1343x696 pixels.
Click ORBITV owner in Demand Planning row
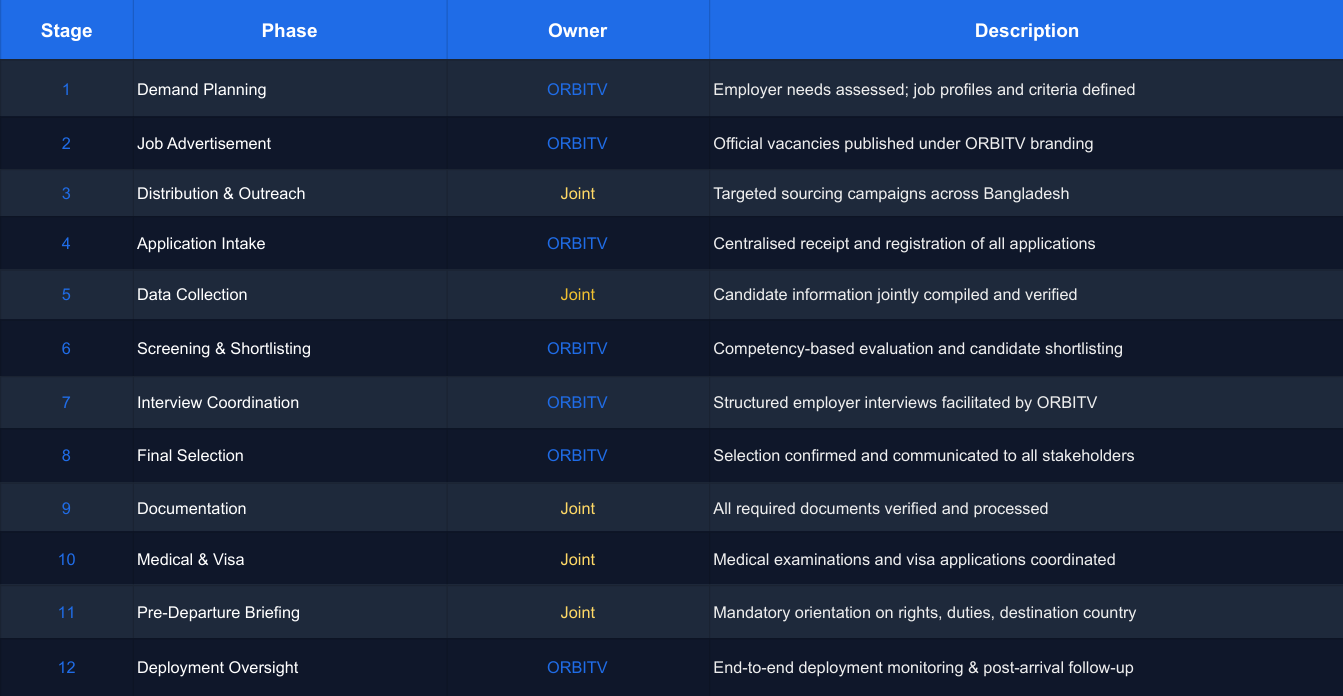pos(577,89)
